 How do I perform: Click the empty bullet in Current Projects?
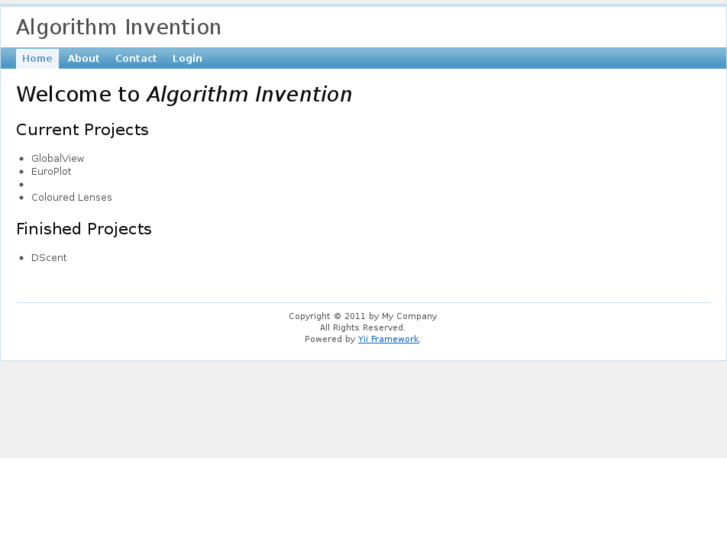22,185
